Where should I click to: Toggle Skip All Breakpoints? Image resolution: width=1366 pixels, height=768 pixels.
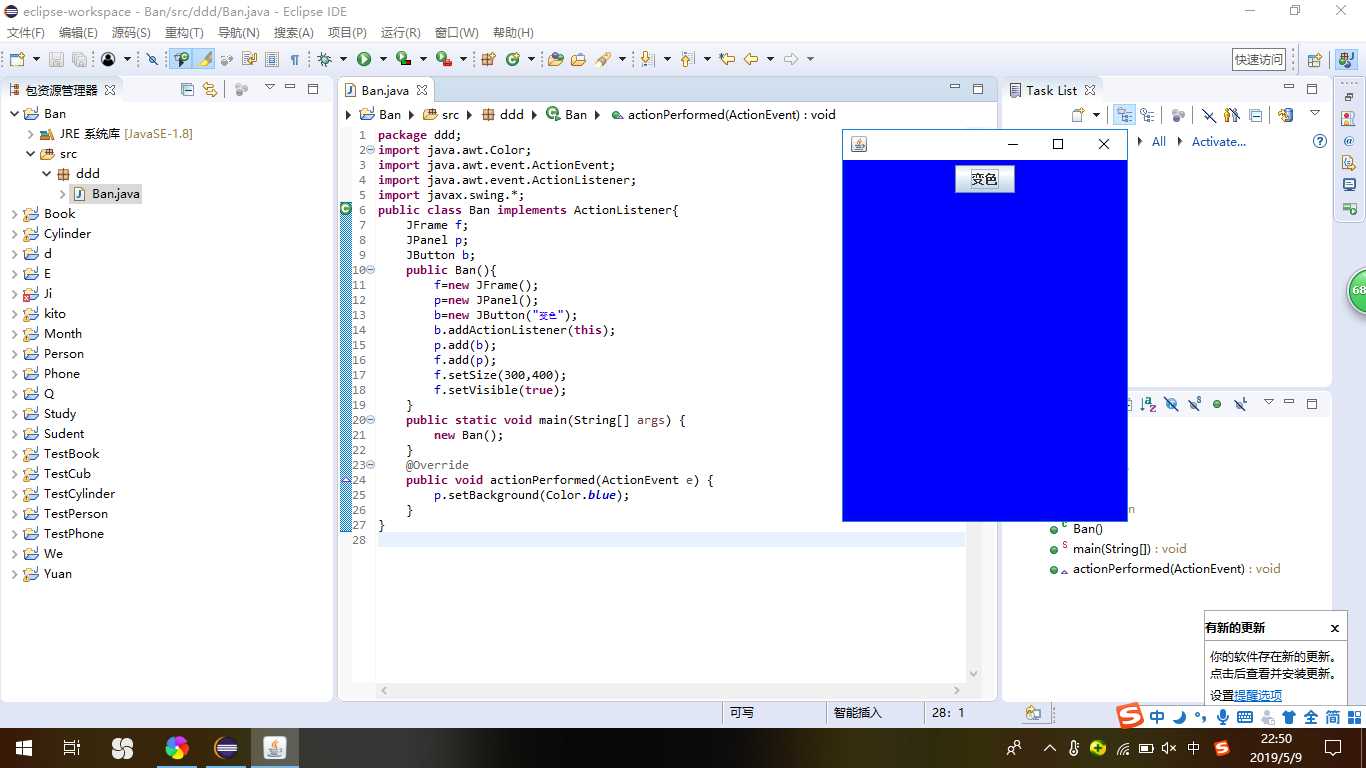[152, 60]
